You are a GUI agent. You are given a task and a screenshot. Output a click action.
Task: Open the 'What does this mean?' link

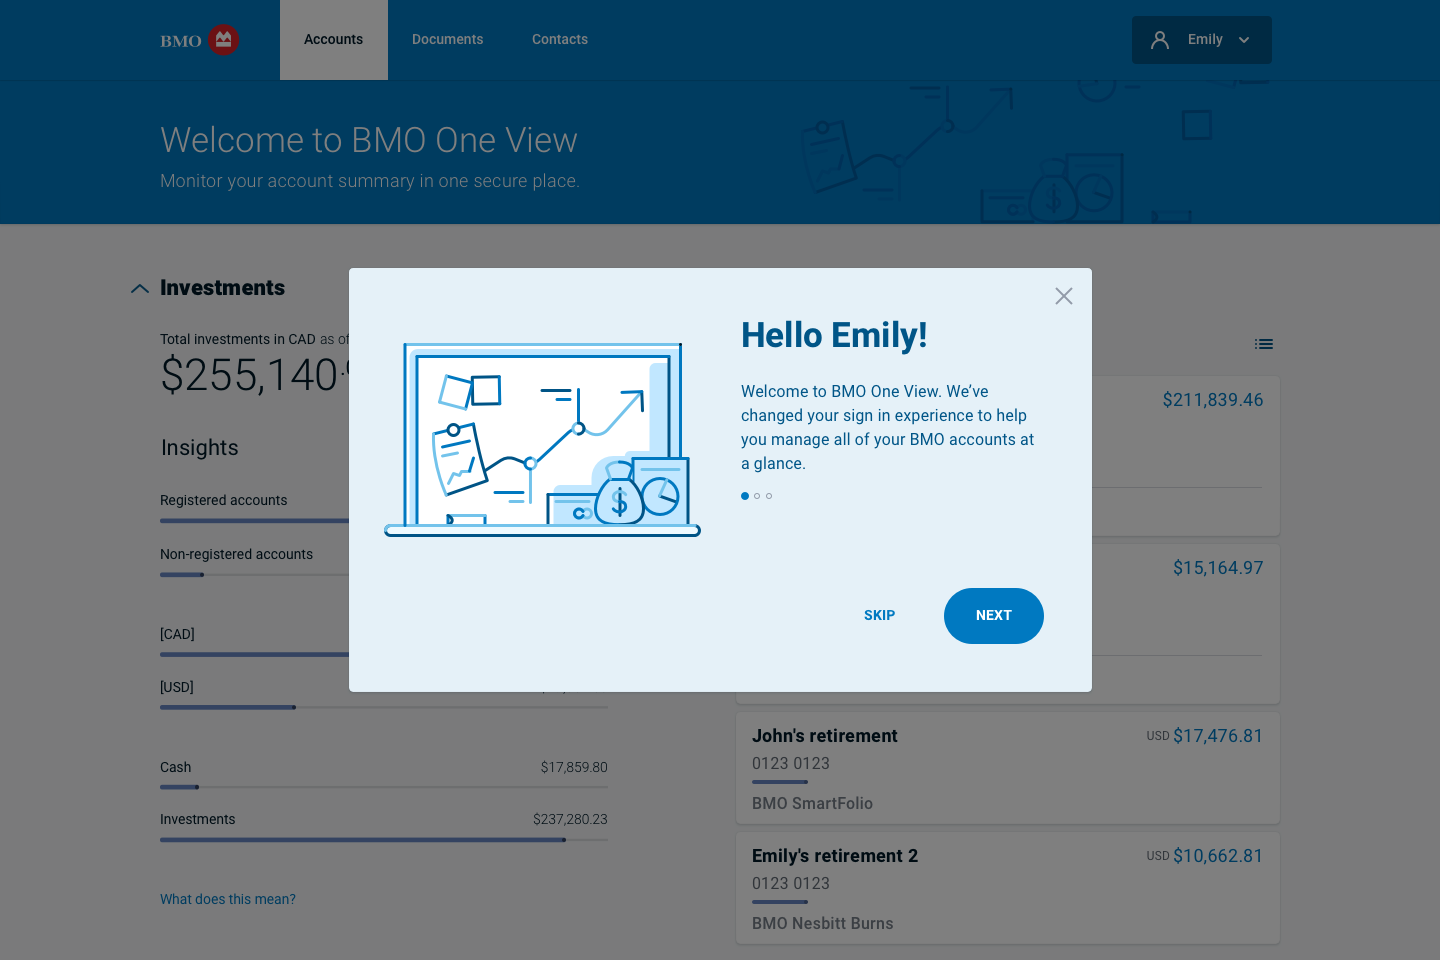tap(228, 899)
